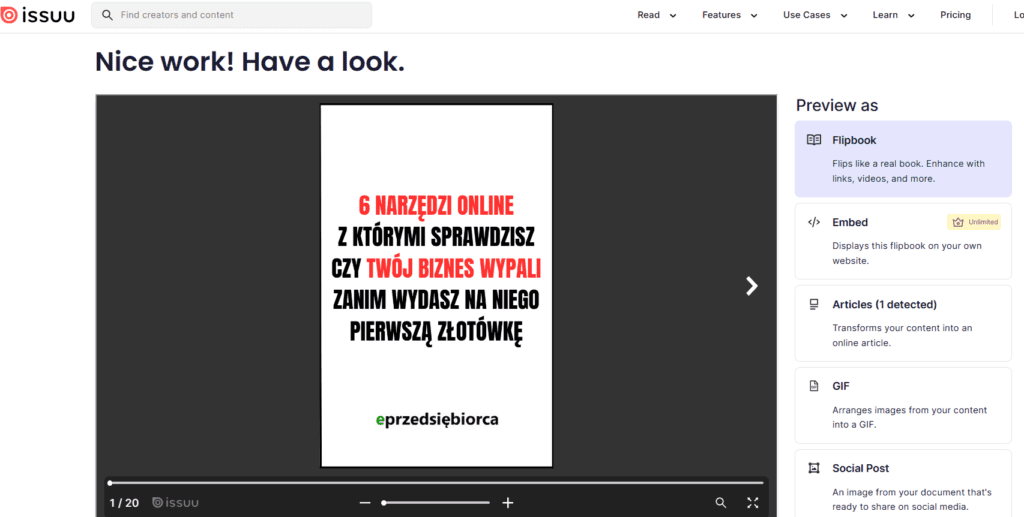Expand the Read dropdown menu
1024x517 pixels.
657,15
